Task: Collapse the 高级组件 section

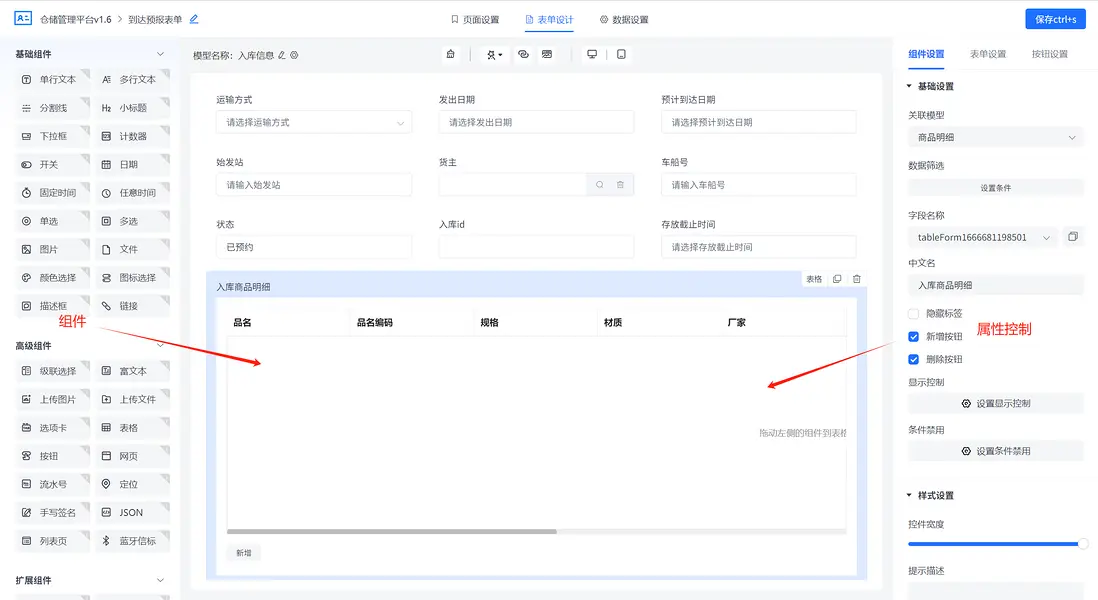Action: tap(160, 345)
